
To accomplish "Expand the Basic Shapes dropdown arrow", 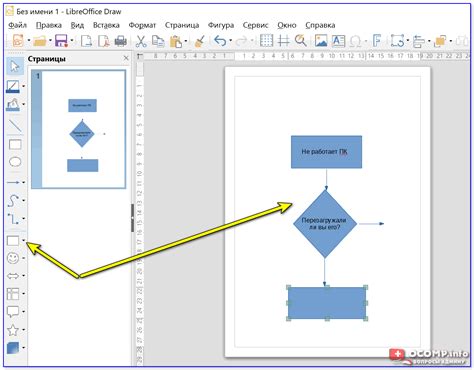I will pos(24,240).
